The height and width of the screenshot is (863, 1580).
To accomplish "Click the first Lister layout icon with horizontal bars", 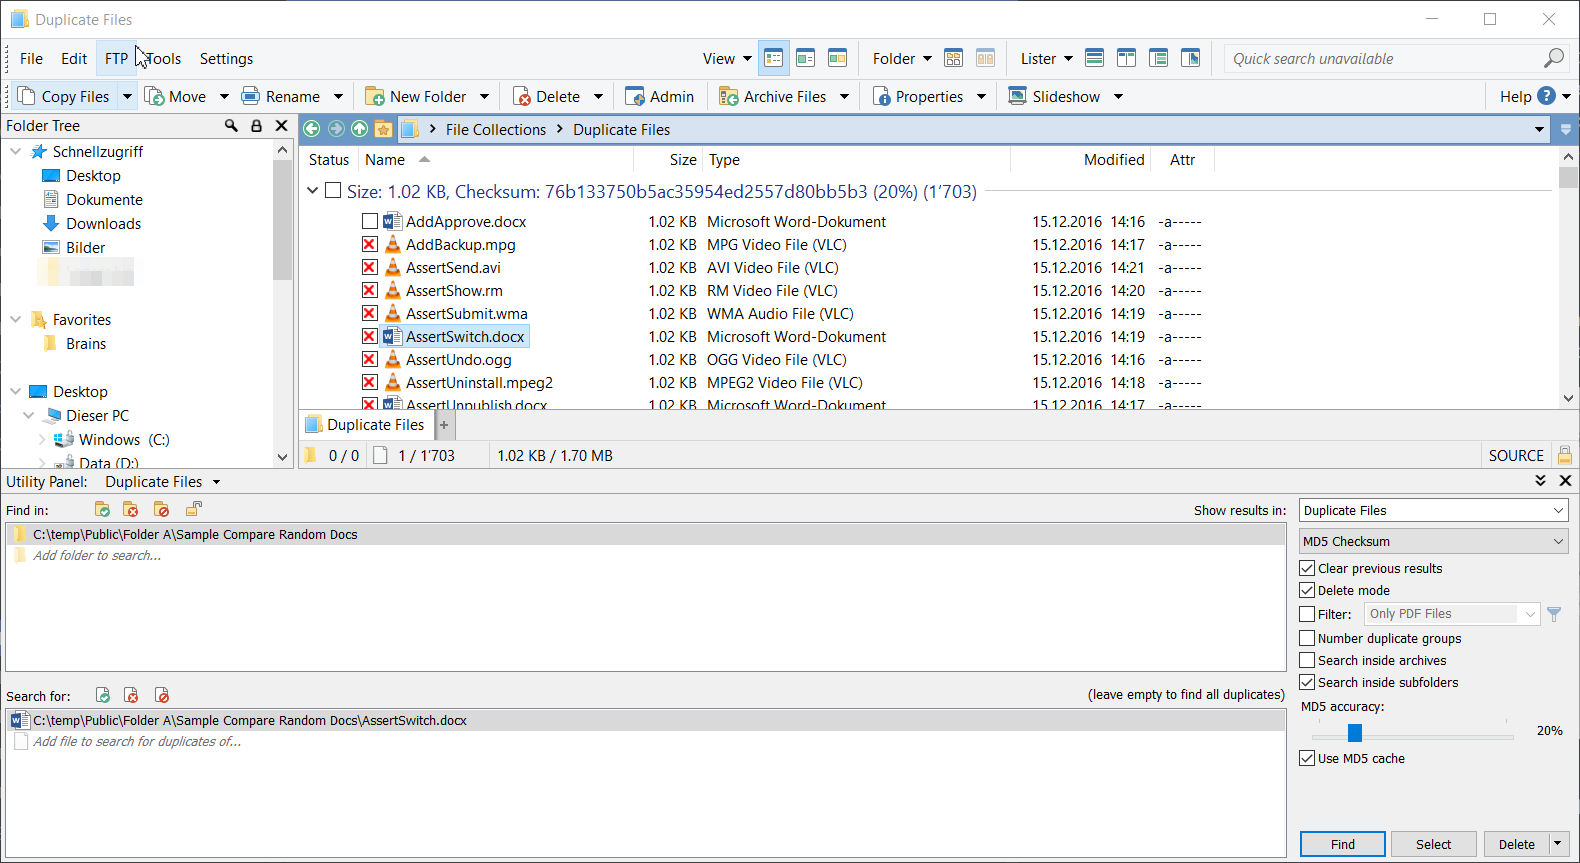I will coord(1094,58).
